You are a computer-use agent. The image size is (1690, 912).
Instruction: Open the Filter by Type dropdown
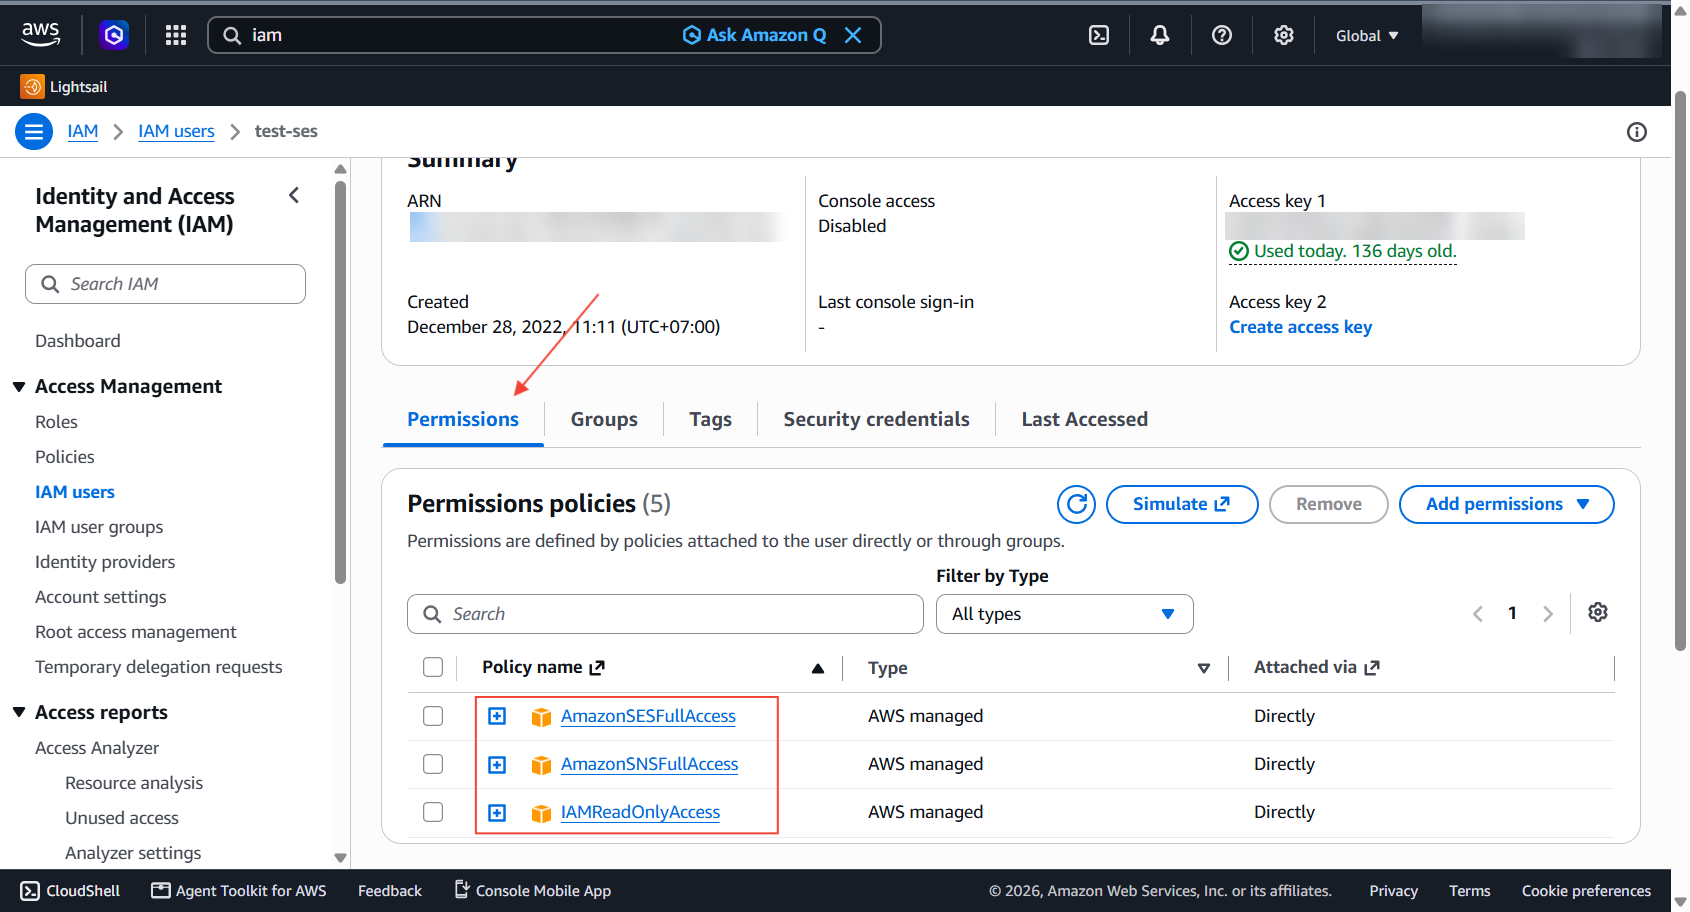tap(1065, 614)
